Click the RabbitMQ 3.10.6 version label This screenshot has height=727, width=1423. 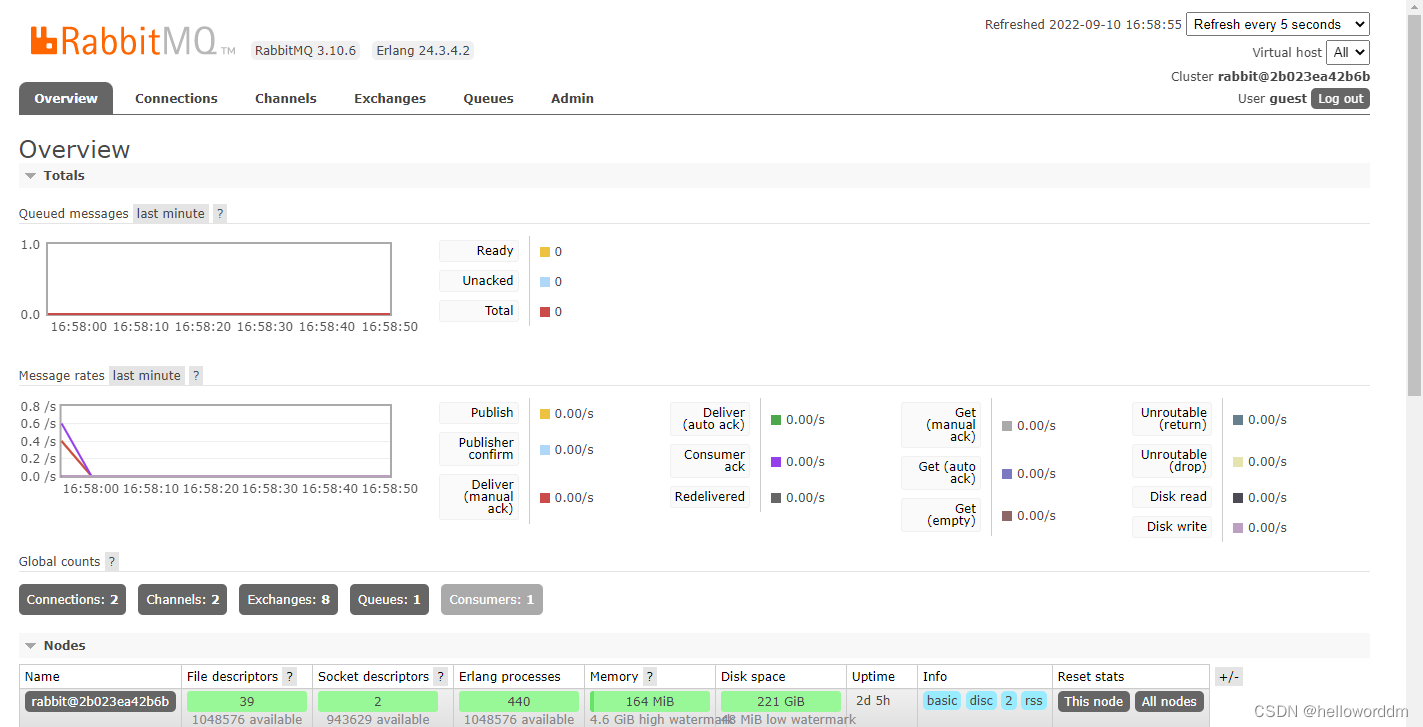pyautogui.click(x=305, y=50)
